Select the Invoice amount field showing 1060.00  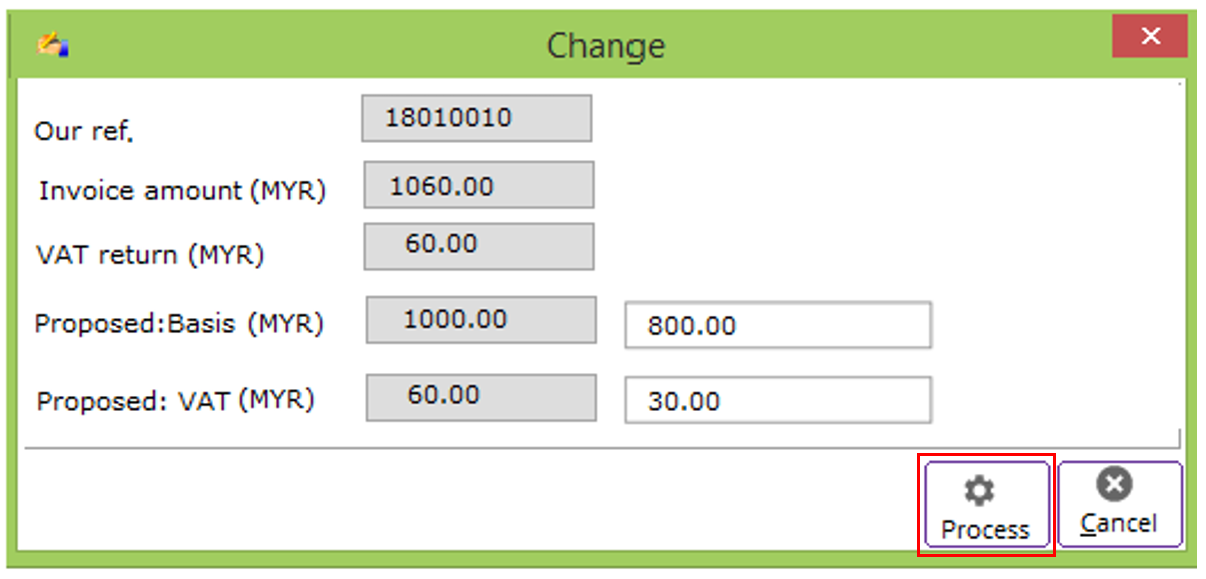click(478, 185)
